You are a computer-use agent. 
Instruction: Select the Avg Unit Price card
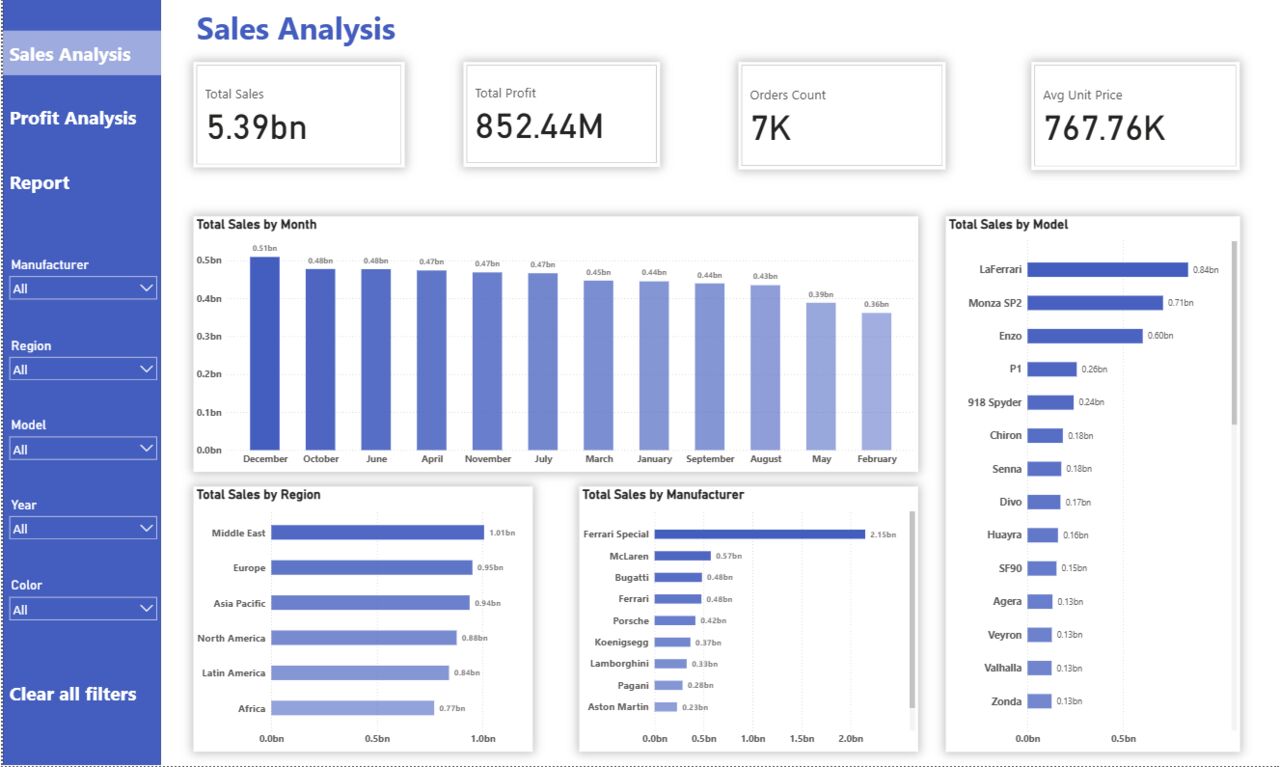(x=1135, y=116)
